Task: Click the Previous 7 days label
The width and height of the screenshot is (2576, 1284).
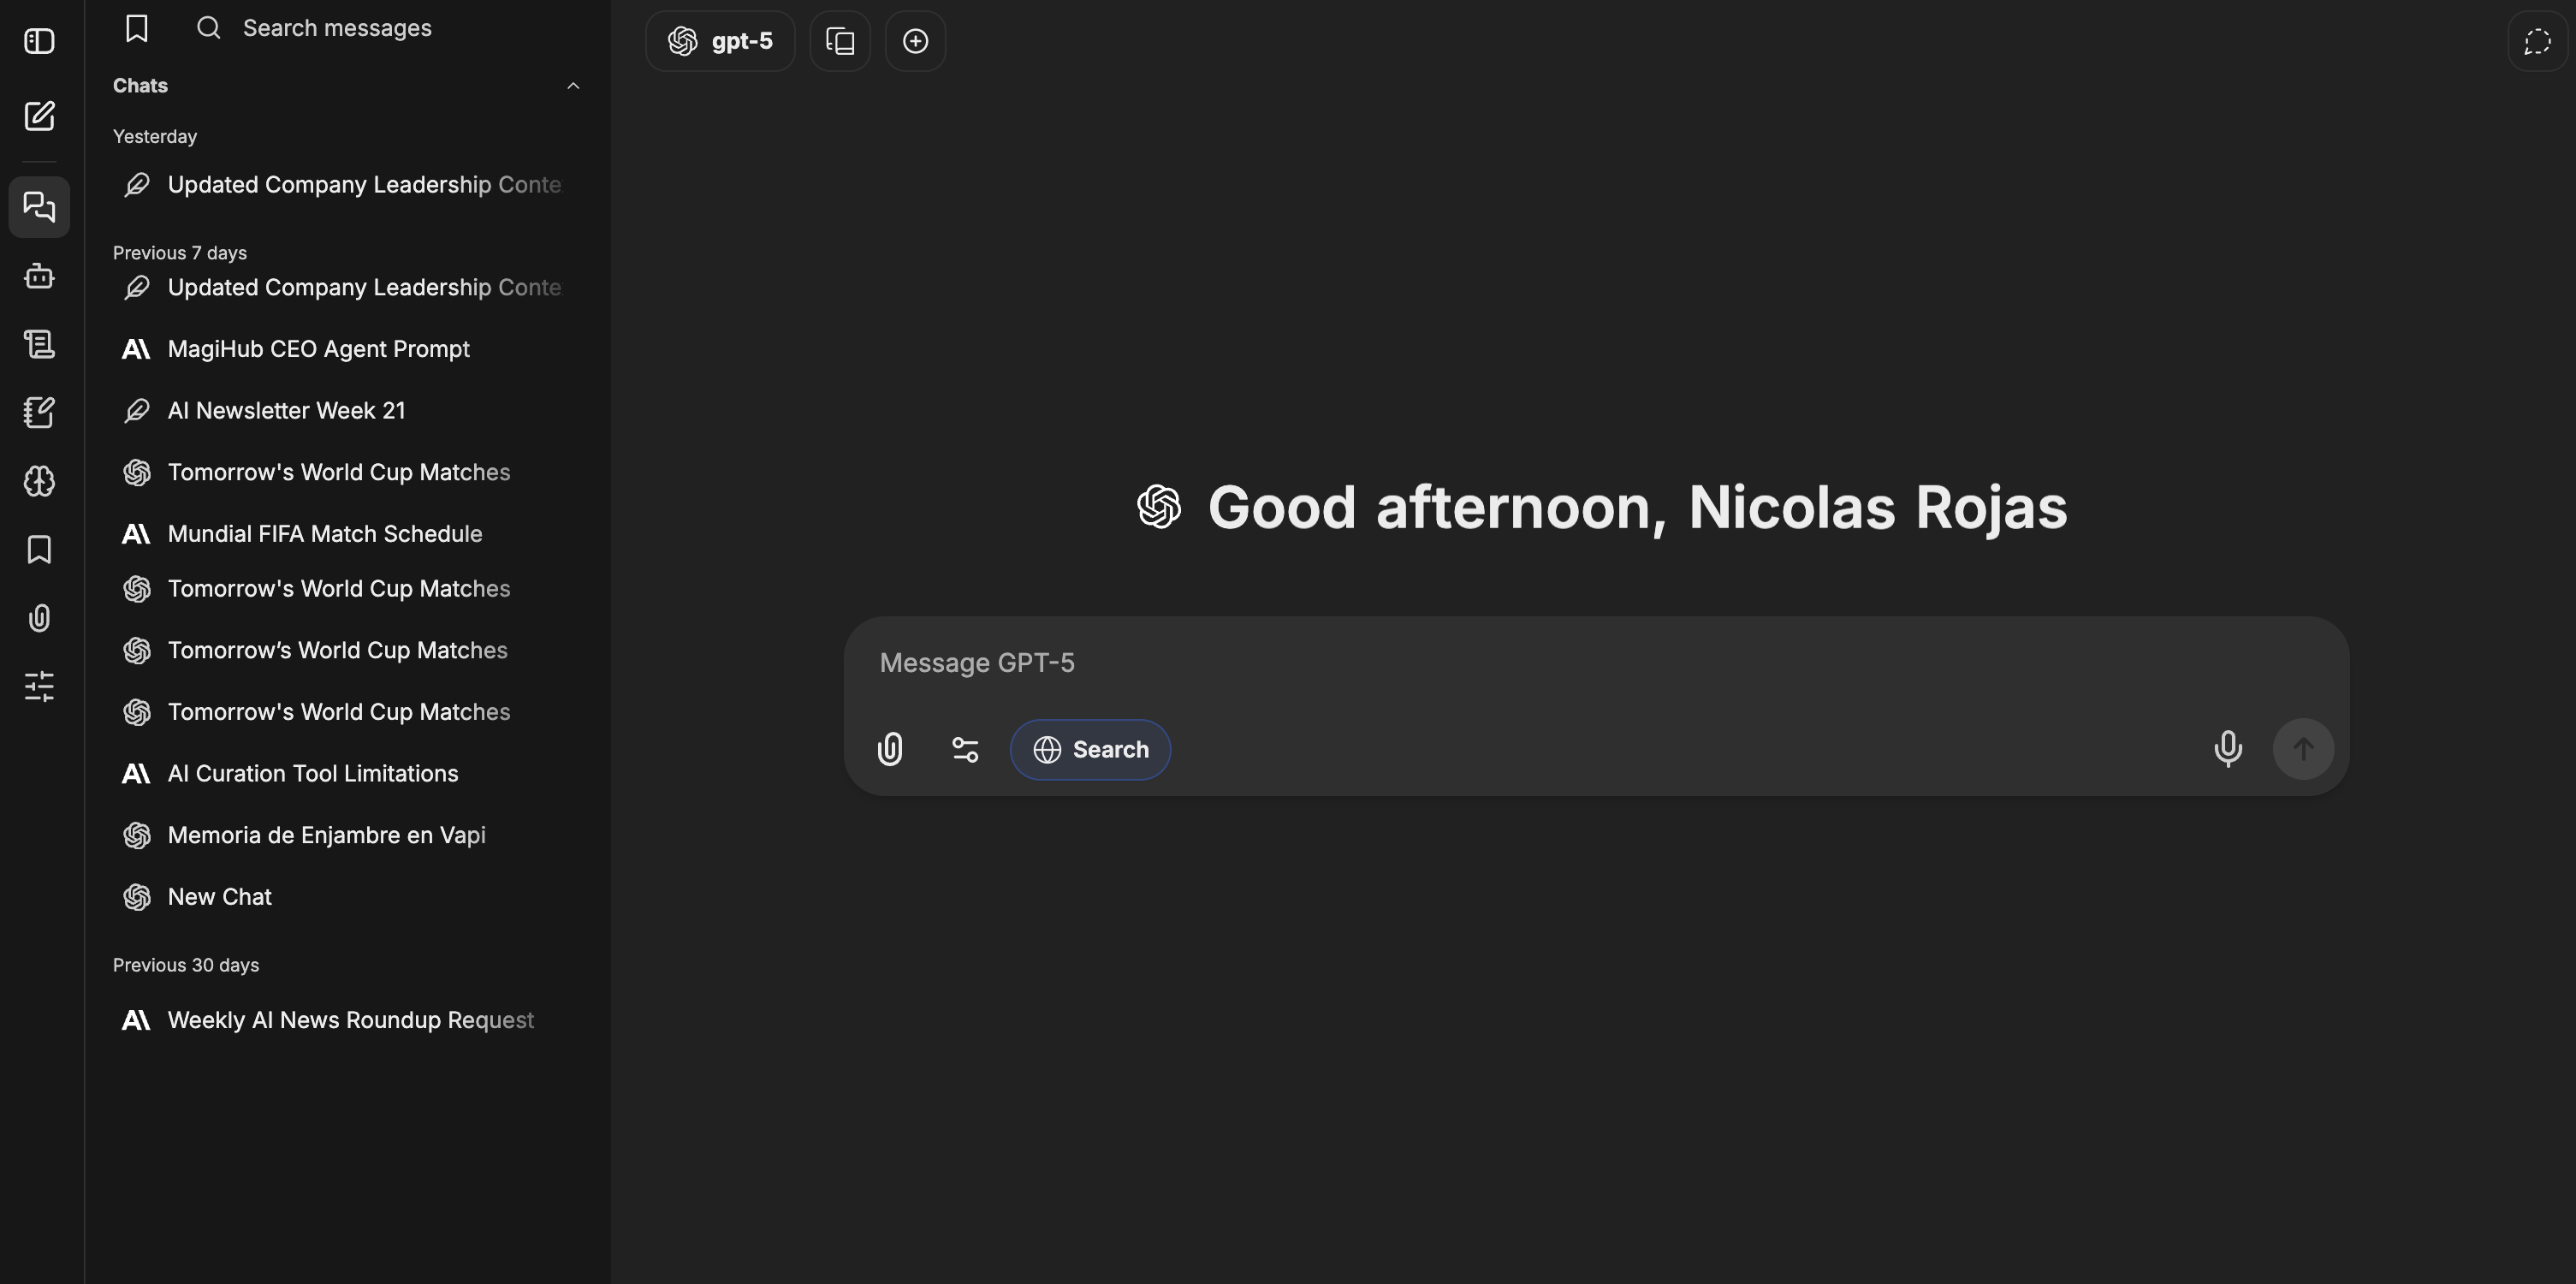Action: (x=180, y=253)
